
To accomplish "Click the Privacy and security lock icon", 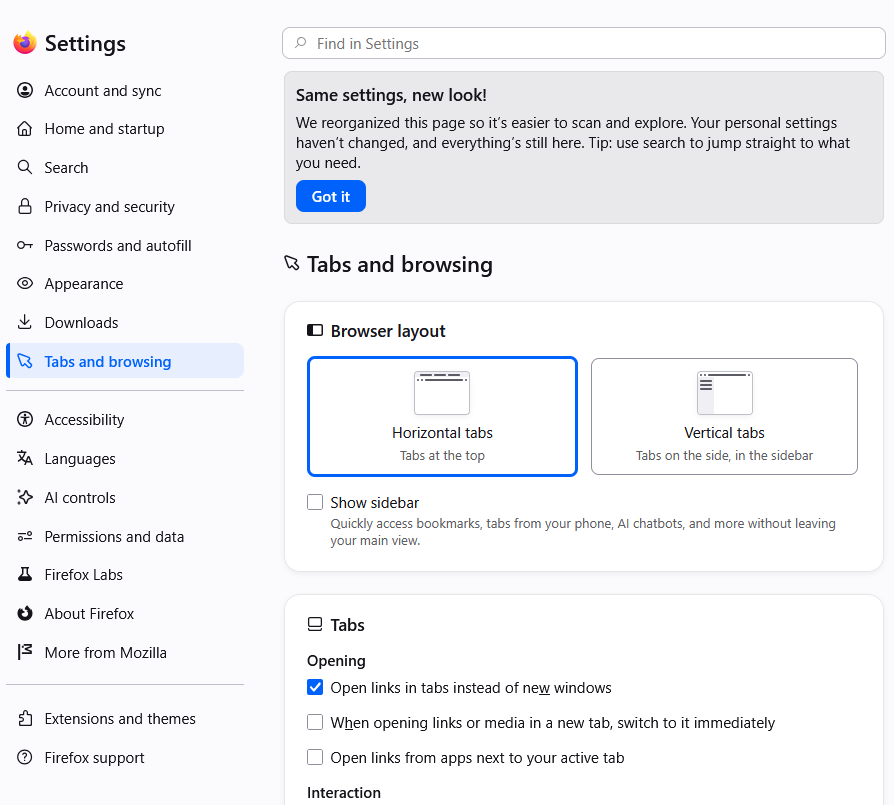I will tap(25, 206).
